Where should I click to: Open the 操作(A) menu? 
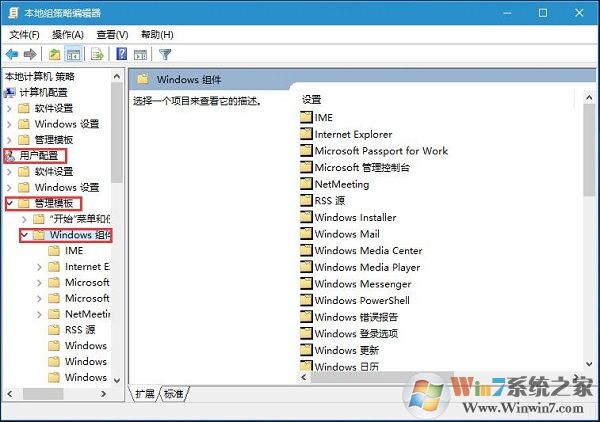point(68,35)
